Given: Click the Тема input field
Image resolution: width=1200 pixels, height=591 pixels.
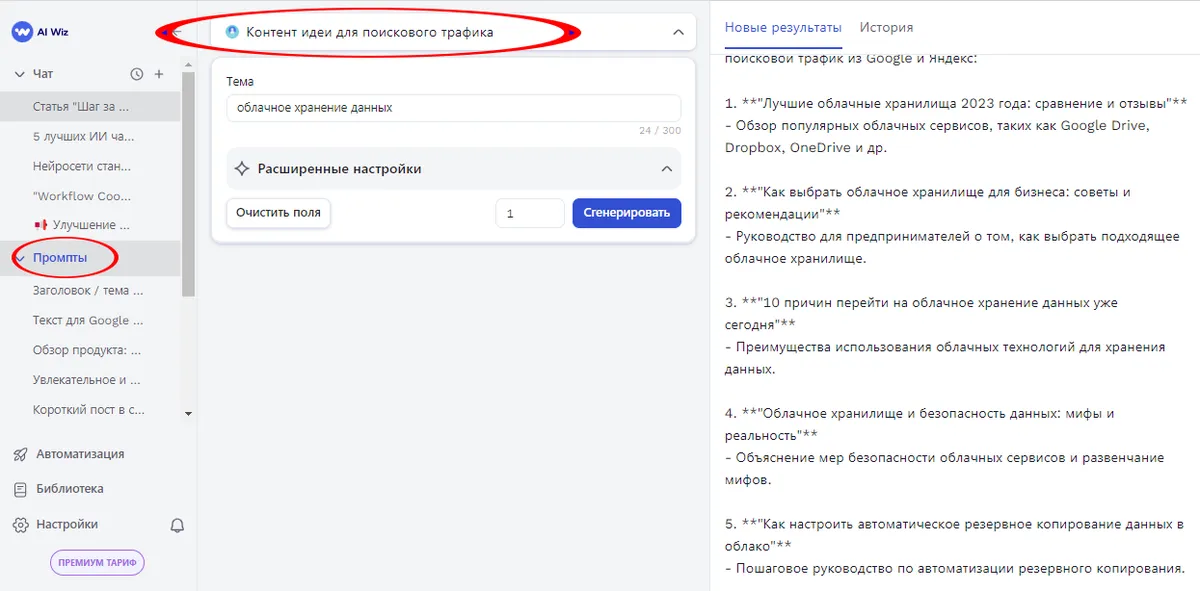Looking at the screenshot, I should pos(453,107).
